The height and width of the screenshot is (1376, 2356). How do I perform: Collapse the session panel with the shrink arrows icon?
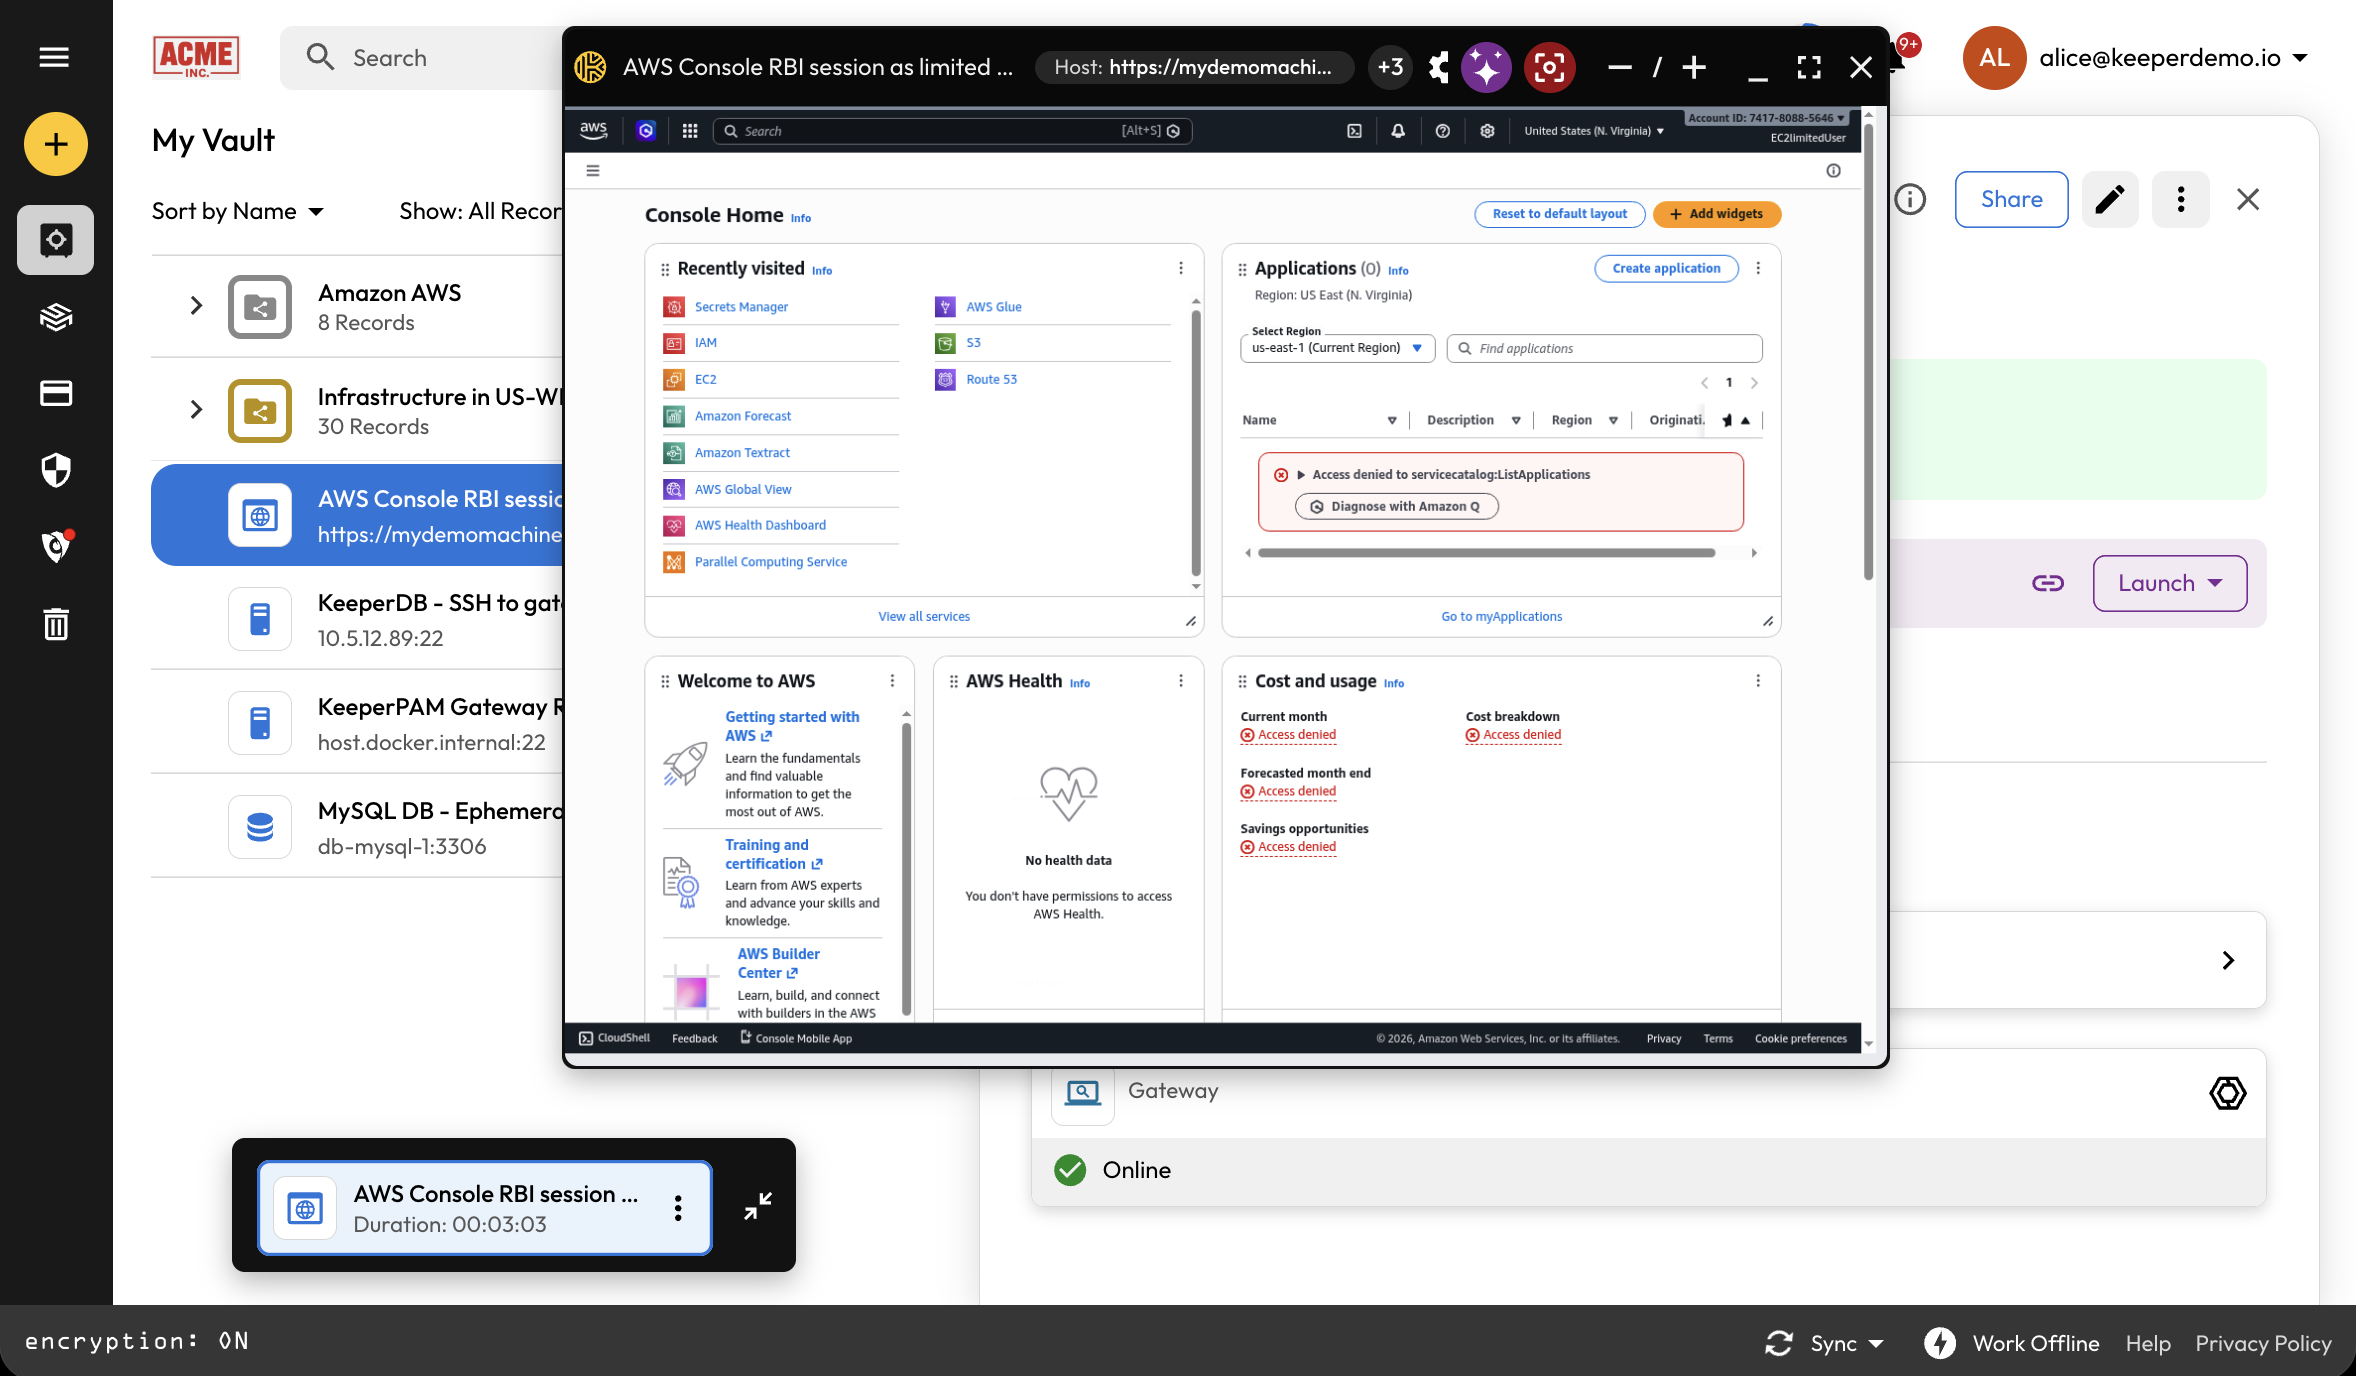[x=757, y=1206]
